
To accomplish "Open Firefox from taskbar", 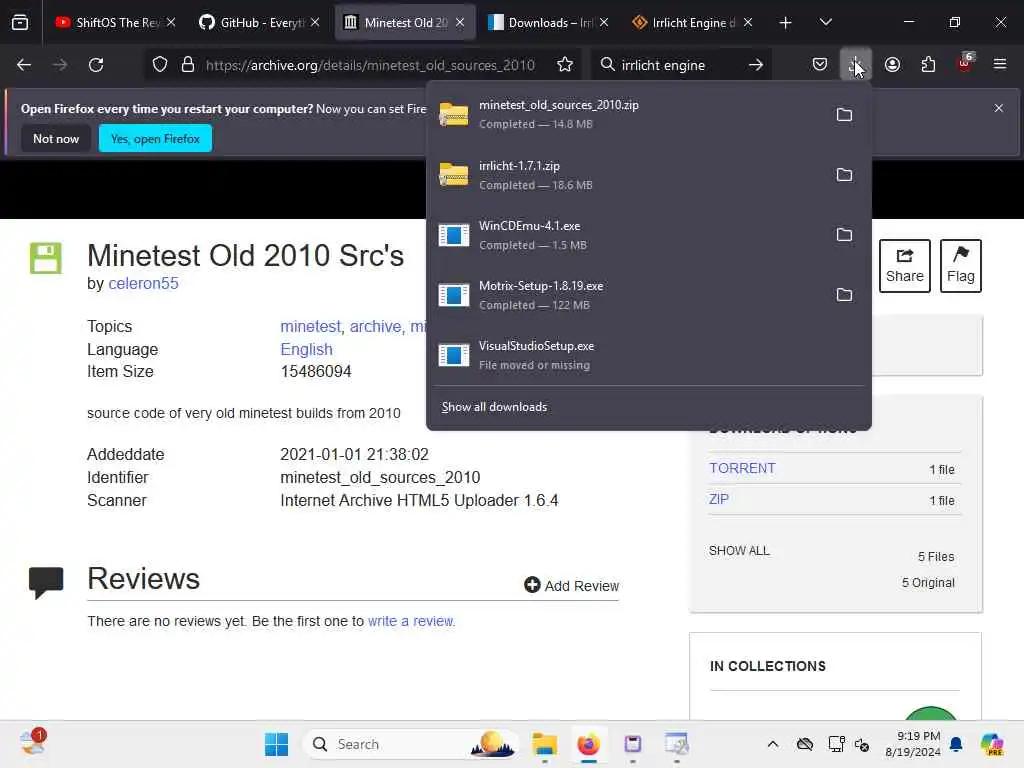I will [588, 744].
